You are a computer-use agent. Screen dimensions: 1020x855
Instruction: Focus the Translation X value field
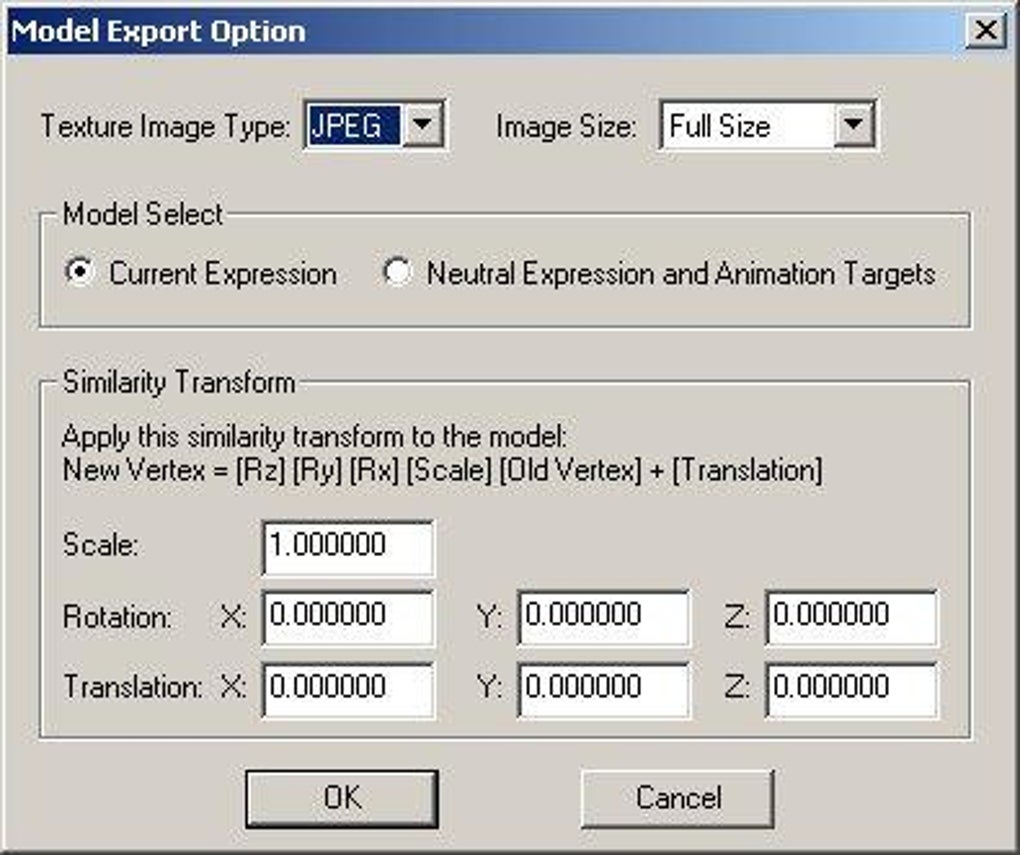pos(348,689)
